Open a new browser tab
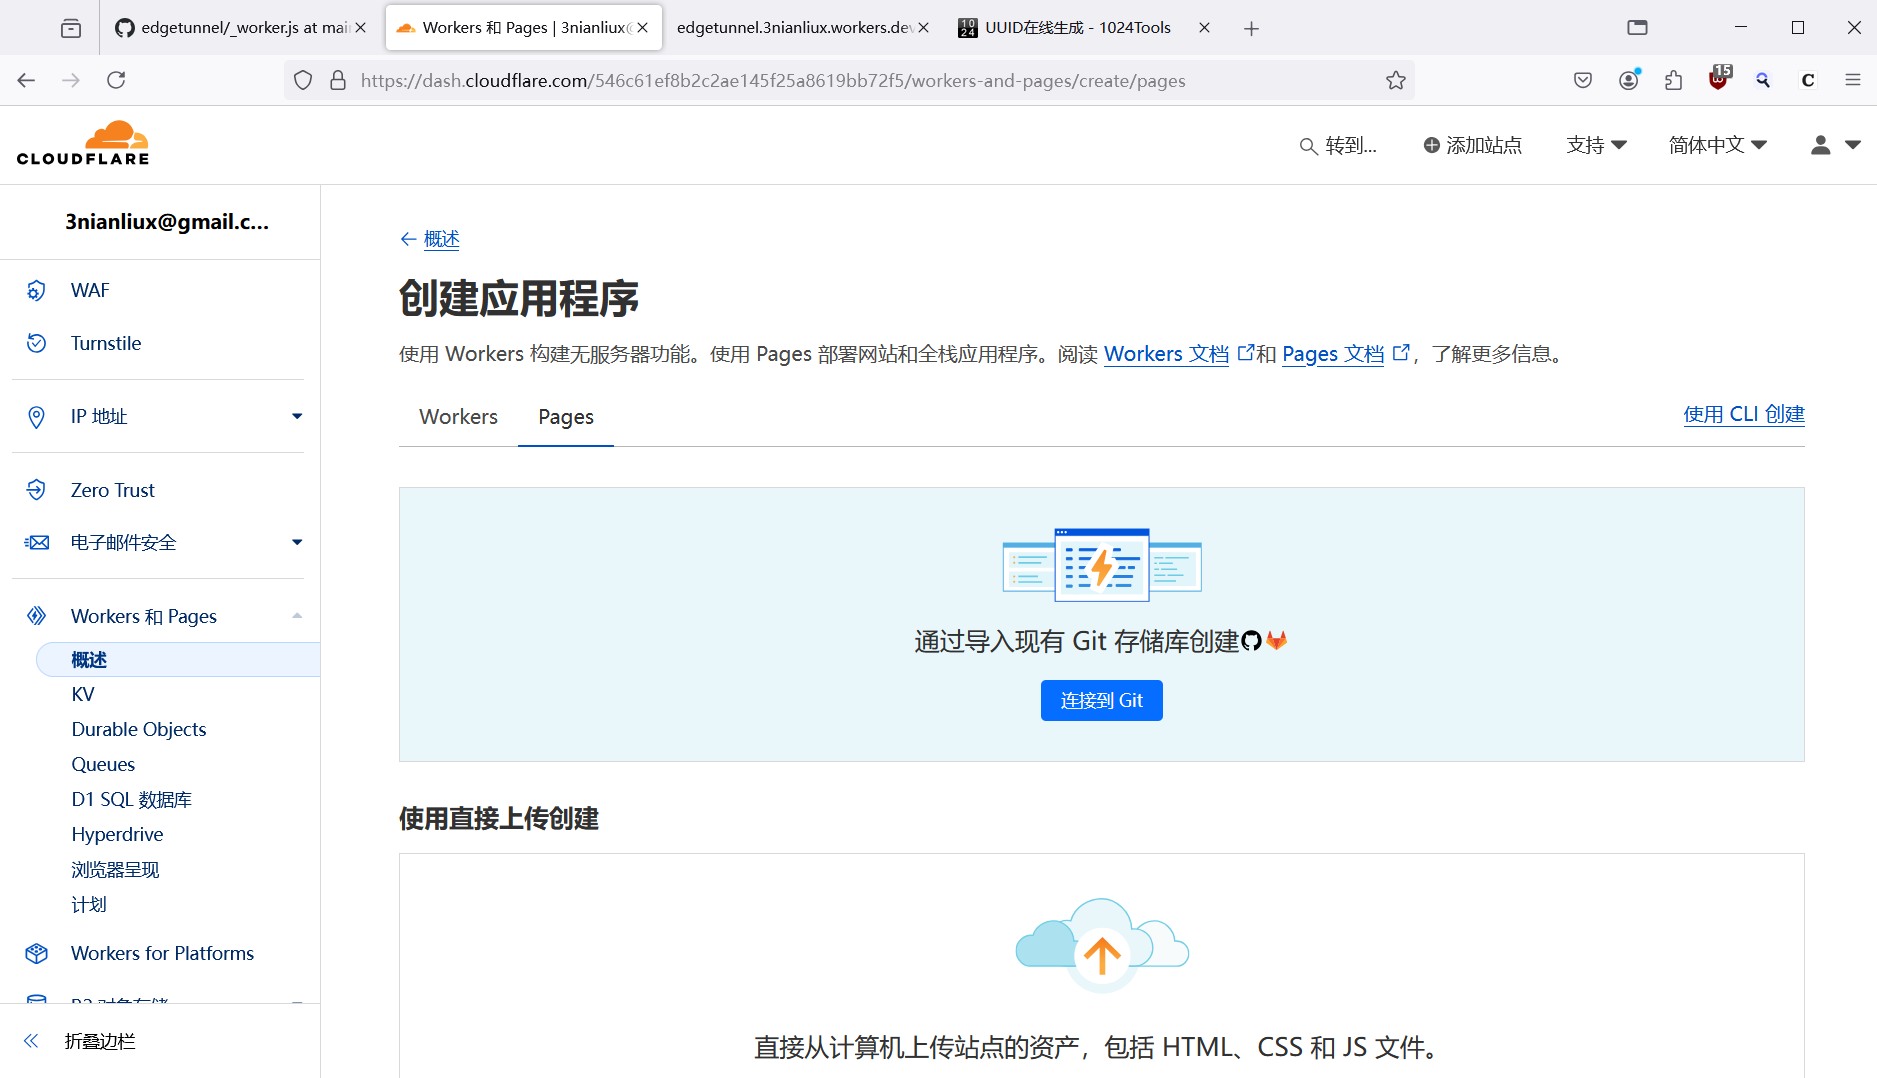This screenshot has width=1877, height=1078. (x=1251, y=28)
